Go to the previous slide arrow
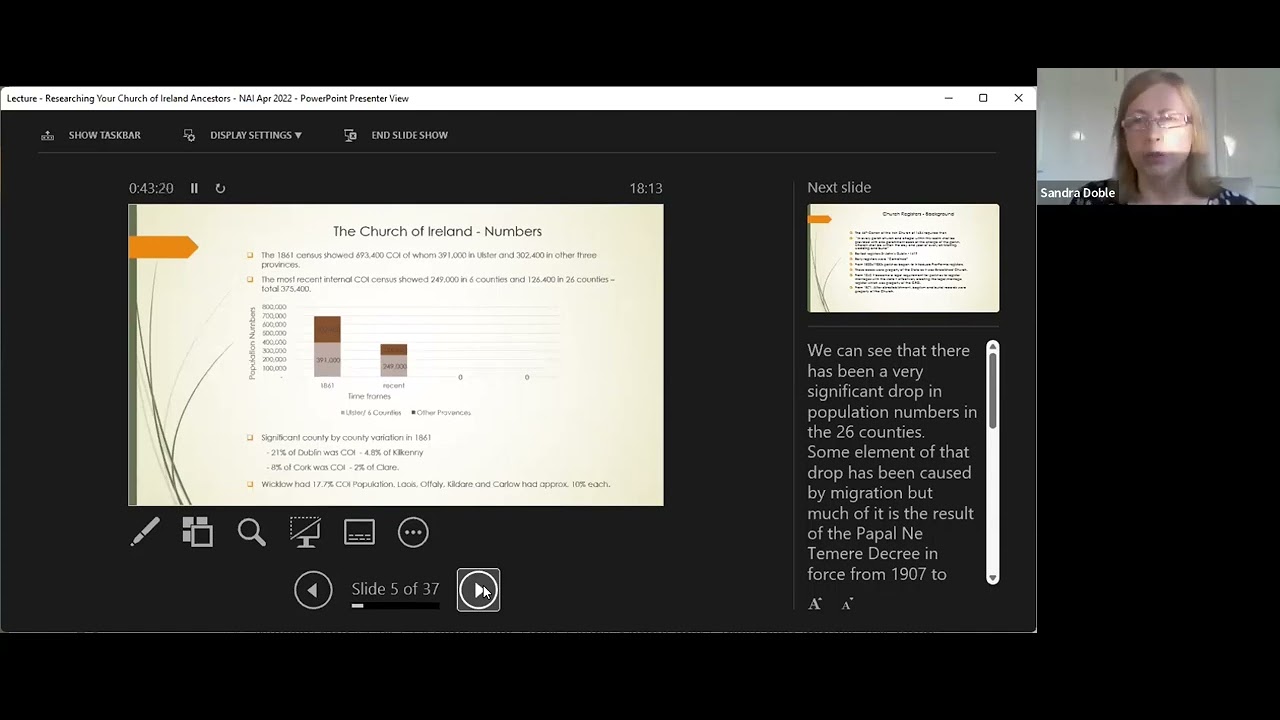This screenshot has height=720, width=1280. click(313, 590)
